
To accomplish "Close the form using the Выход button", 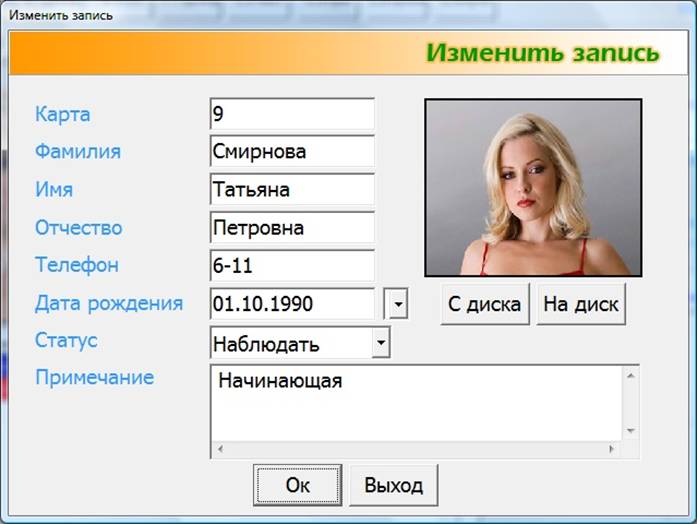I will point(393,485).
